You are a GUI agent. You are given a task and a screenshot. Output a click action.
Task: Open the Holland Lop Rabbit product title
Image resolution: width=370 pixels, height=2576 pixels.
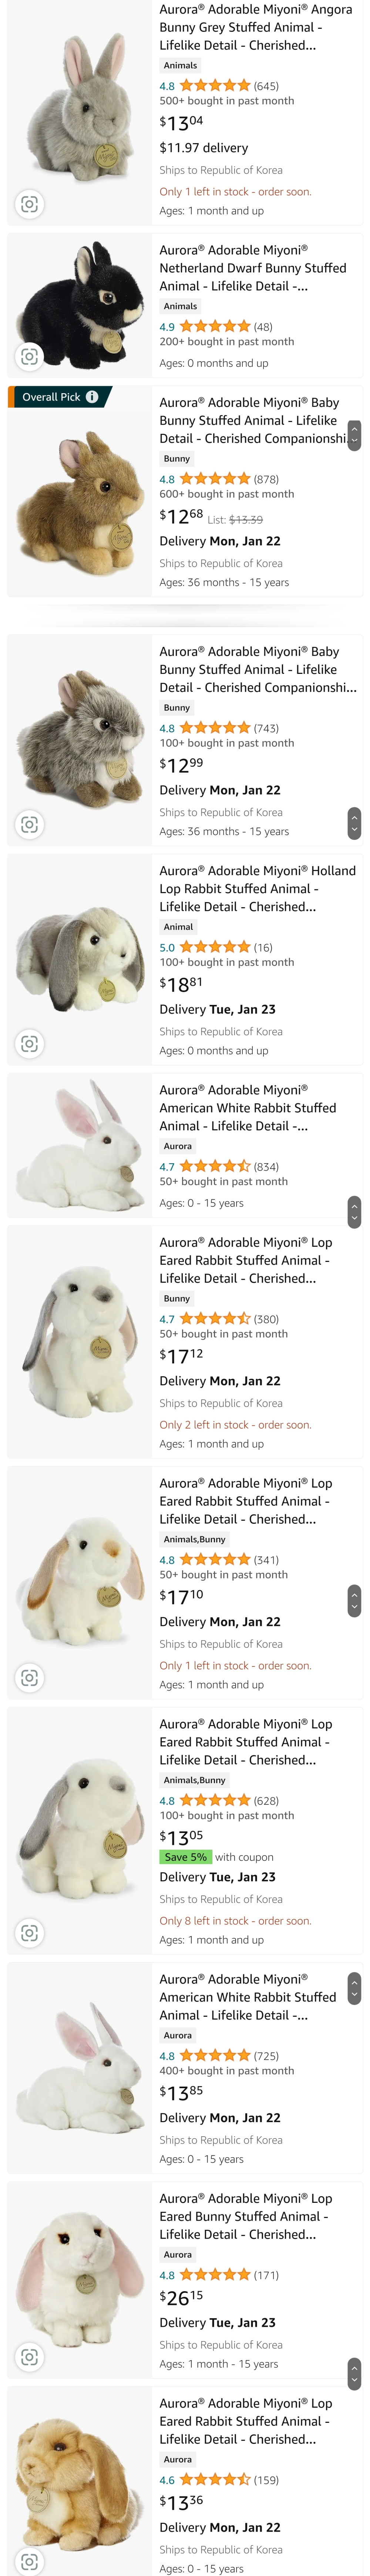click(x=257, y=888)
